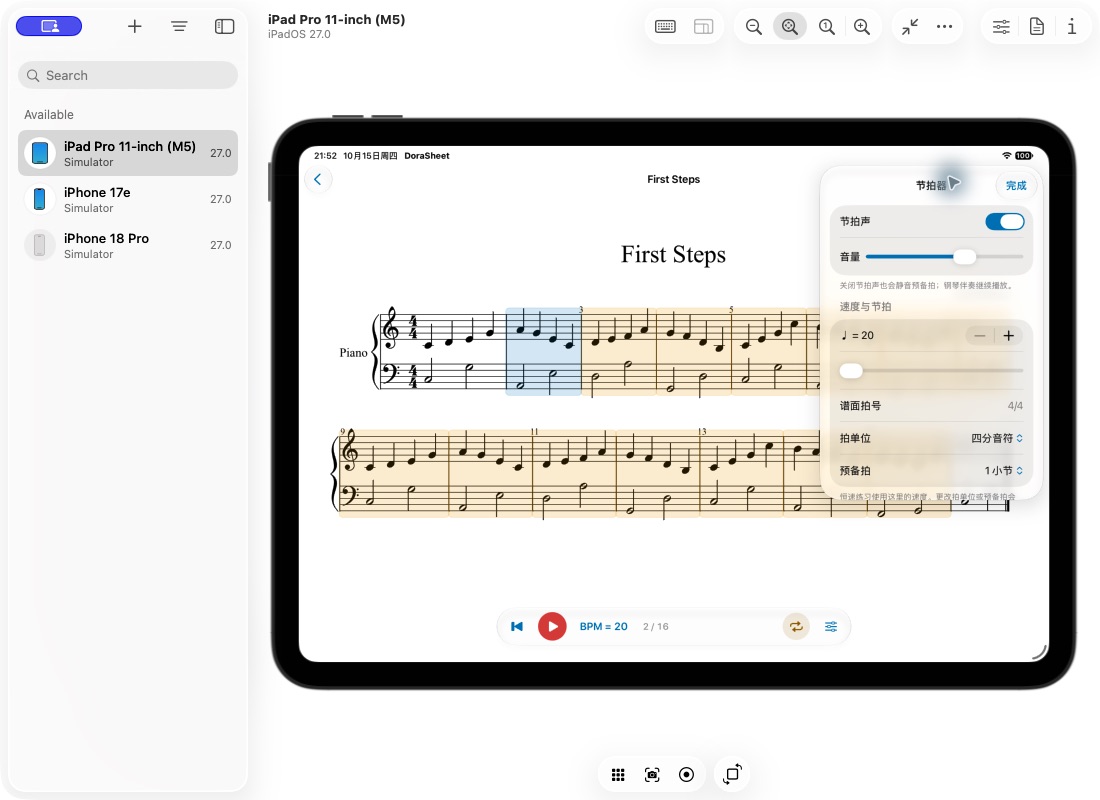Tap the BPM = 20 label
The image size is (1100, 800).
point(603,627)
